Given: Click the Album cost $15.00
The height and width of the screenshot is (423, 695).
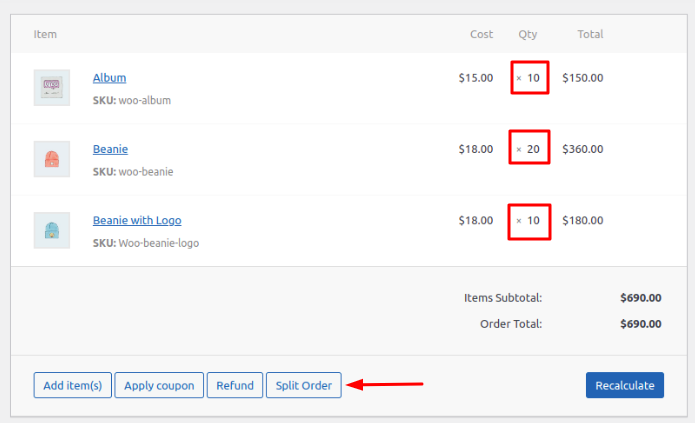Looking at the screenshot, I should click(x=476, y=78).
